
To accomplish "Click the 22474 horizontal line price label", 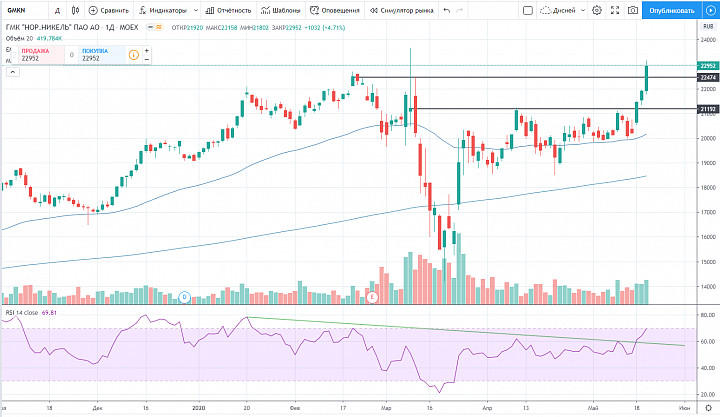I will click(x=707, y=78).
